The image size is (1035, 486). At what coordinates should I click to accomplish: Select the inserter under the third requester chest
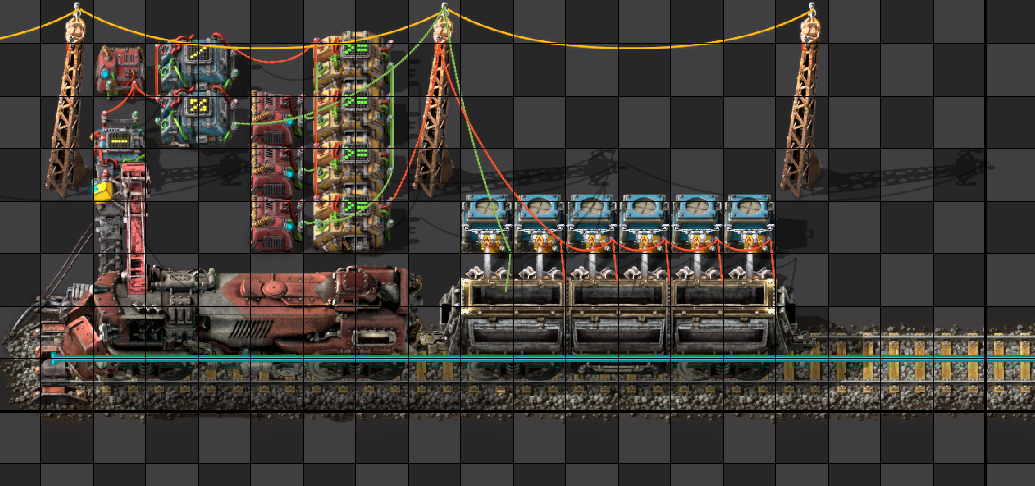(x=592, y=259)
